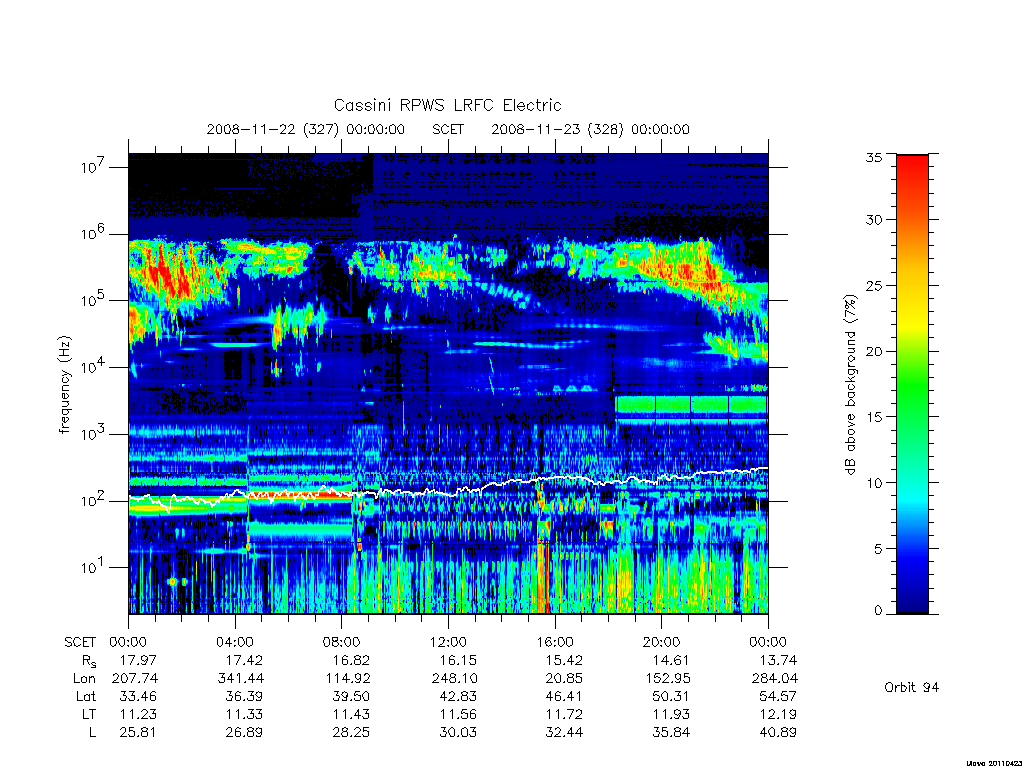Click the 'Orbit 94' label
This screenshot has width=1024, height=768.
coord(912,687)
